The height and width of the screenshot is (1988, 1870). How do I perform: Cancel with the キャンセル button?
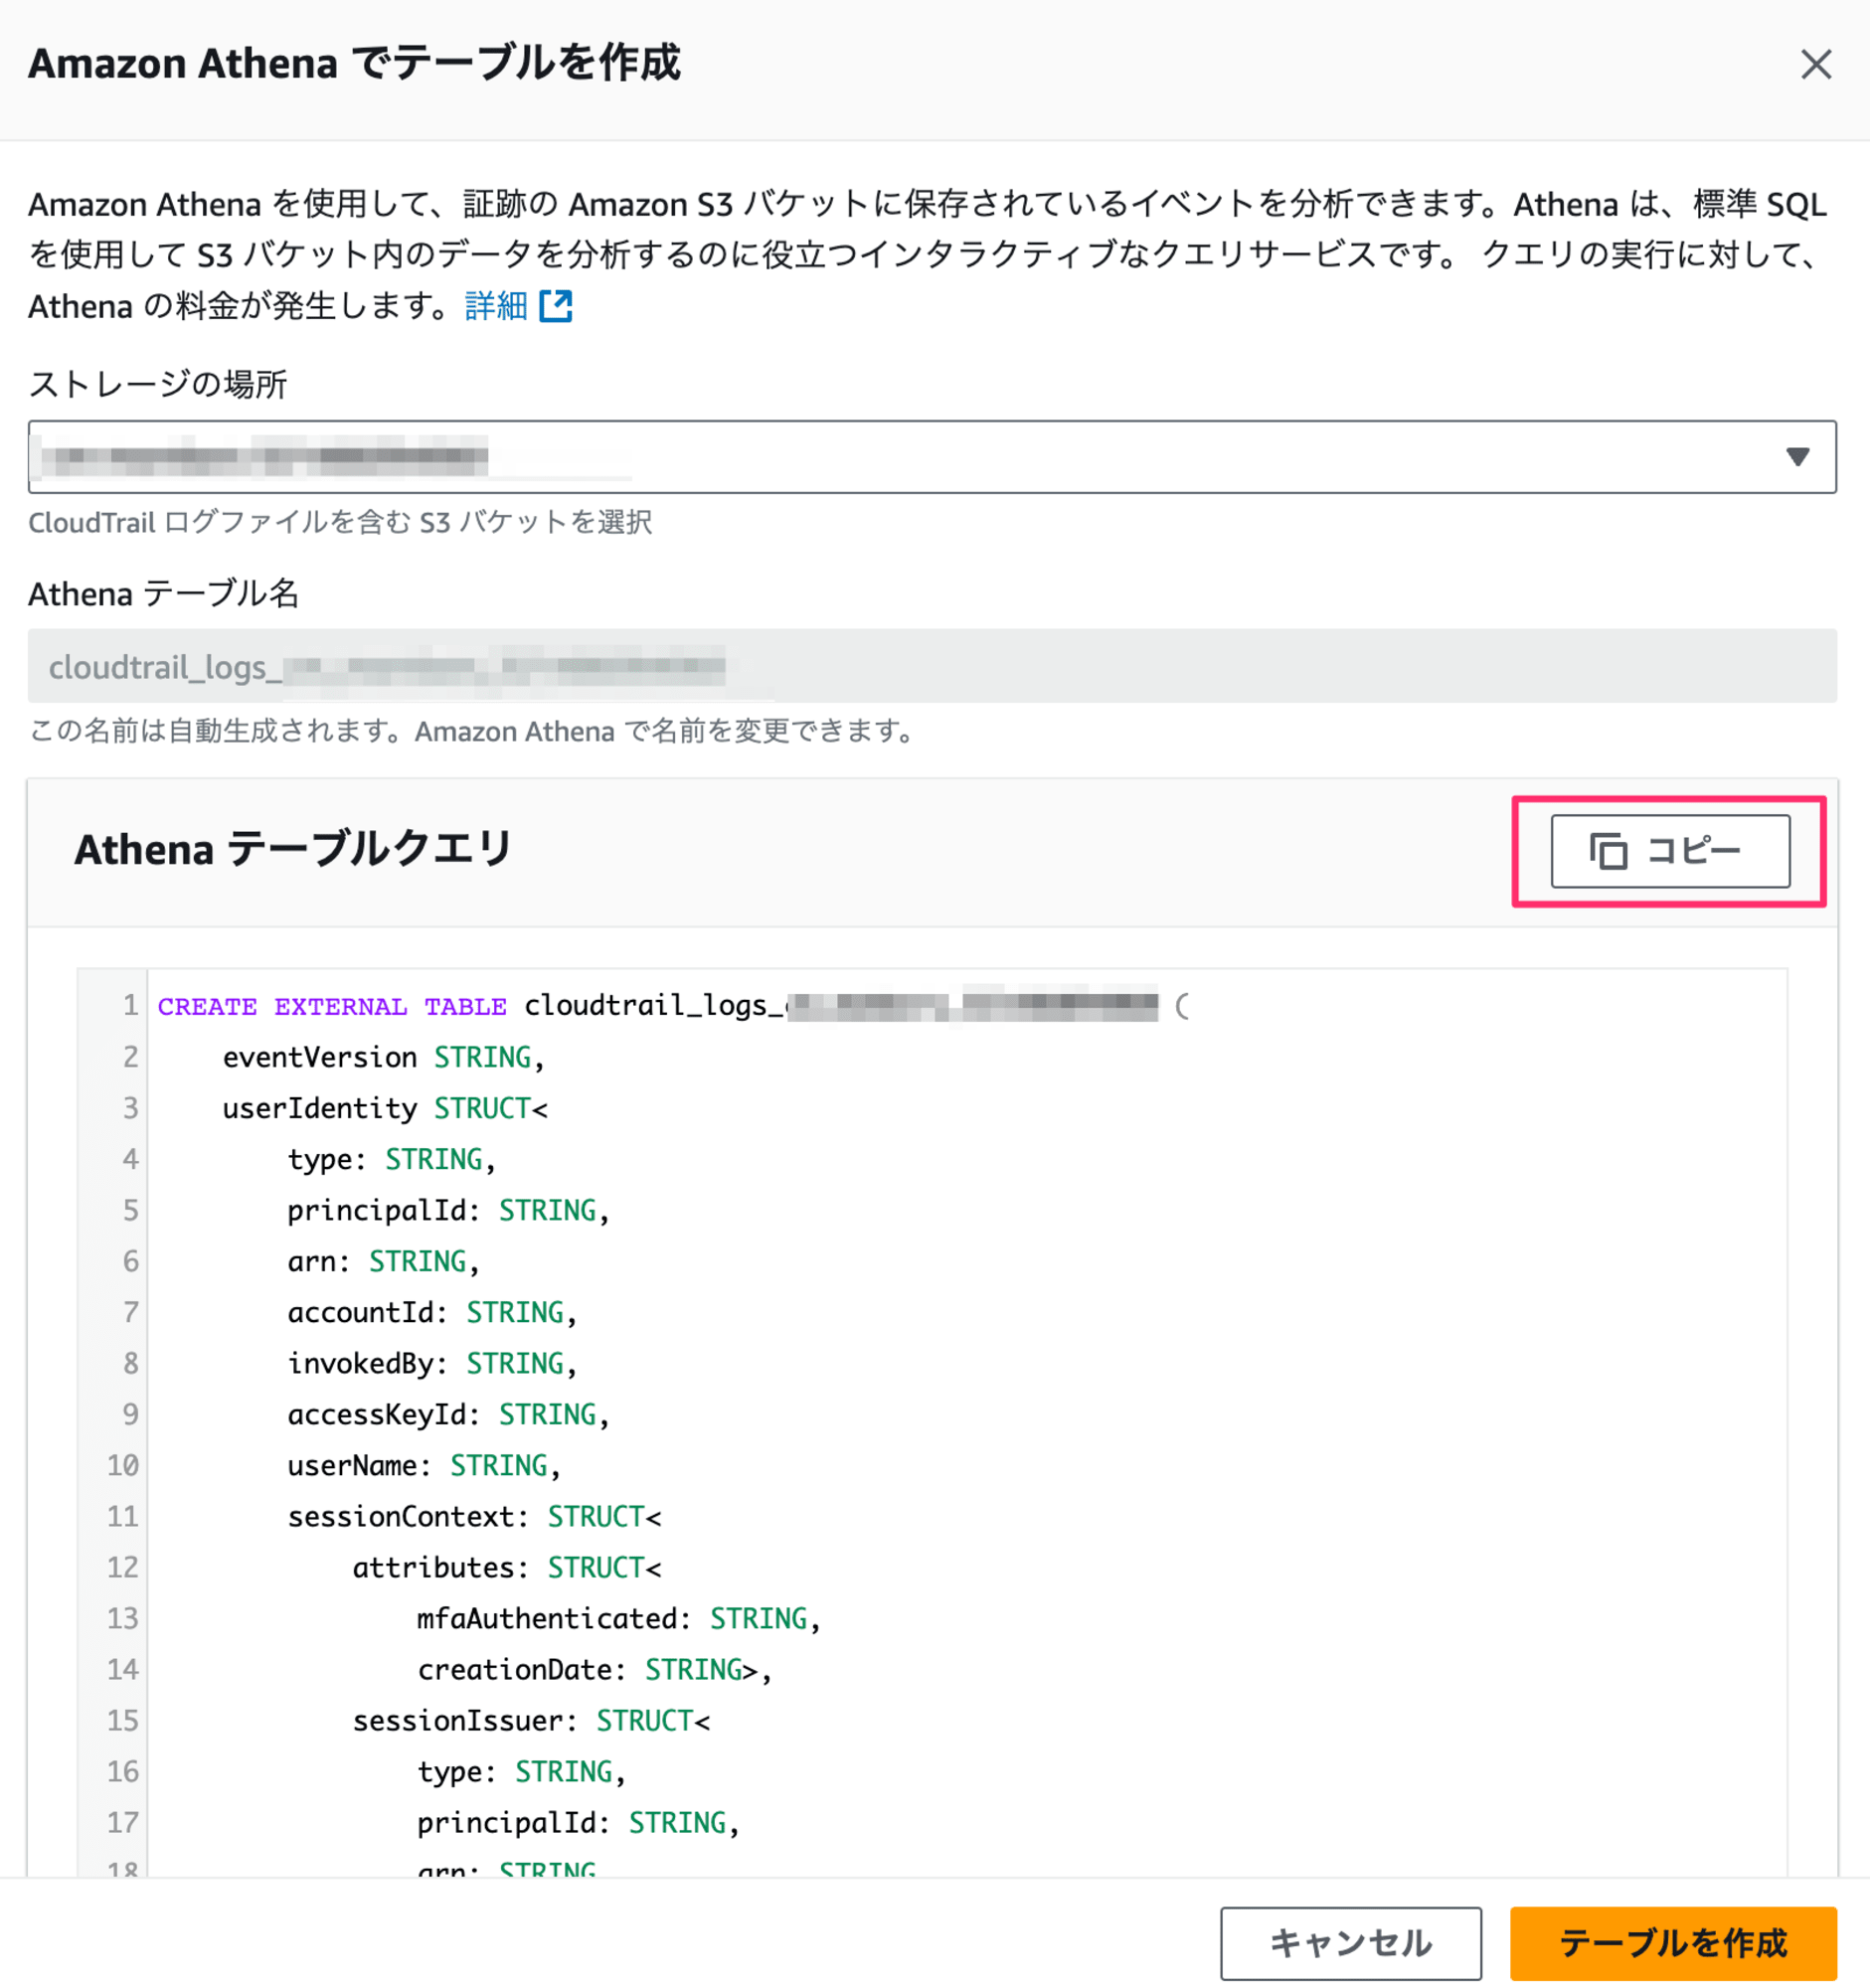[1350, 1943]
